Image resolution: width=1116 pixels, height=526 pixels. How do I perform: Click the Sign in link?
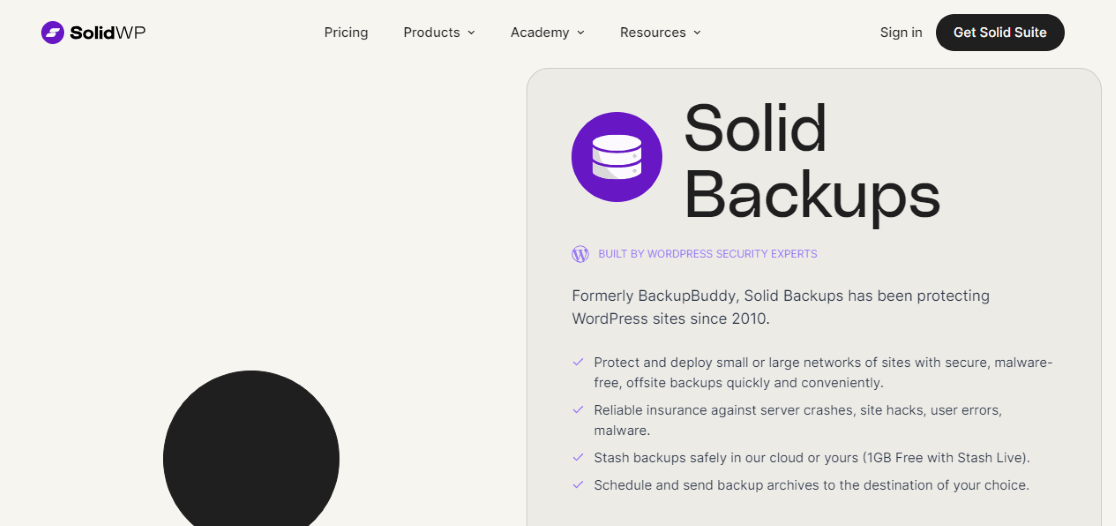[901, 33]
